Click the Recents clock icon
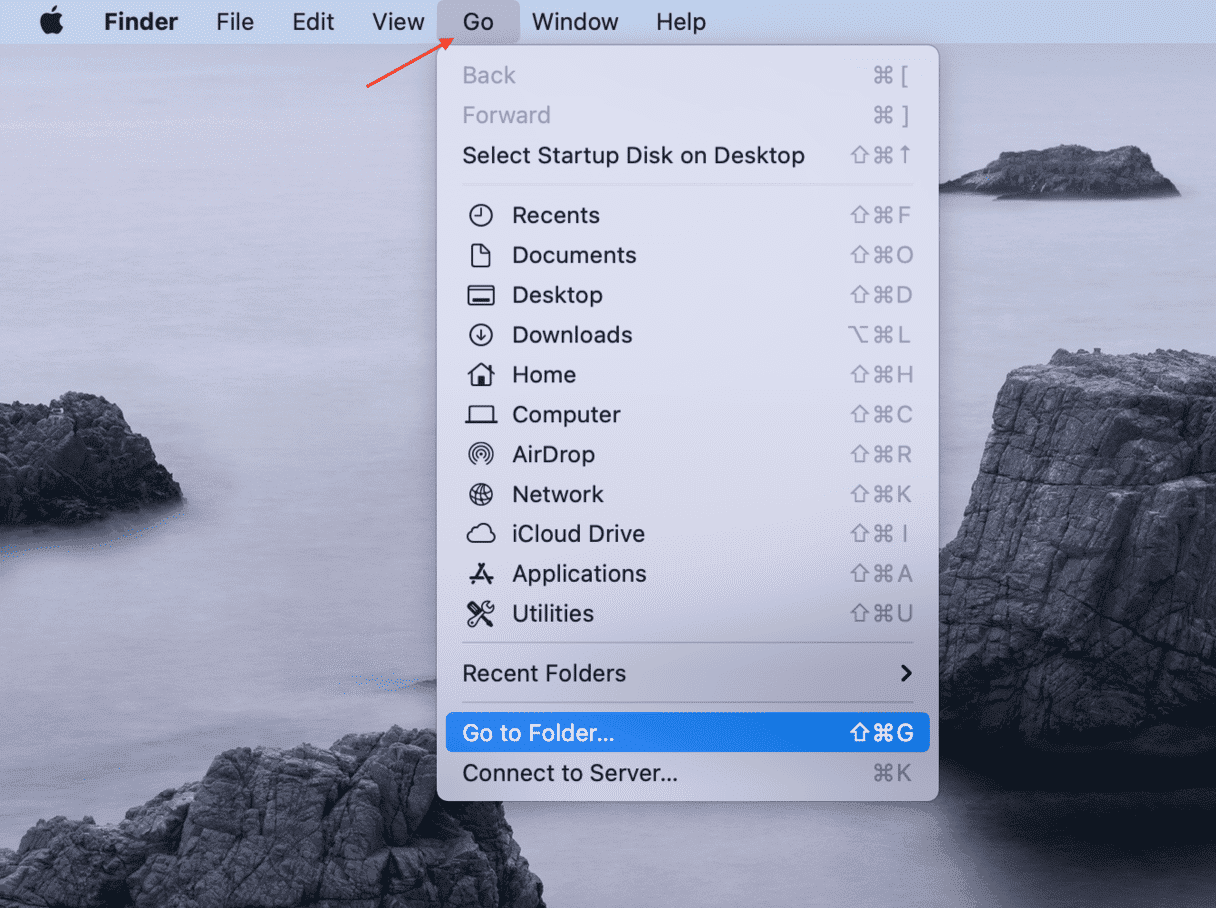 click(481, 215)
